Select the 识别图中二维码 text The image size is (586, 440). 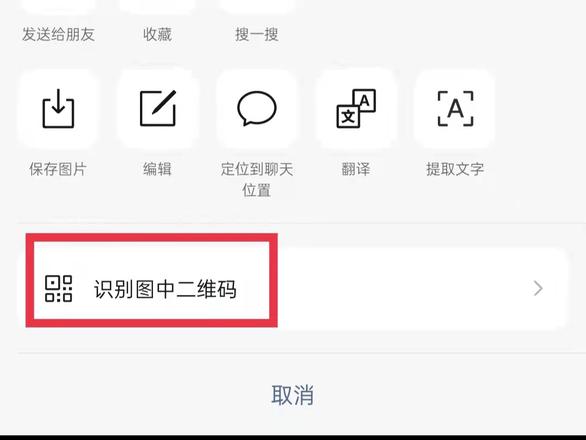point(165,289)
